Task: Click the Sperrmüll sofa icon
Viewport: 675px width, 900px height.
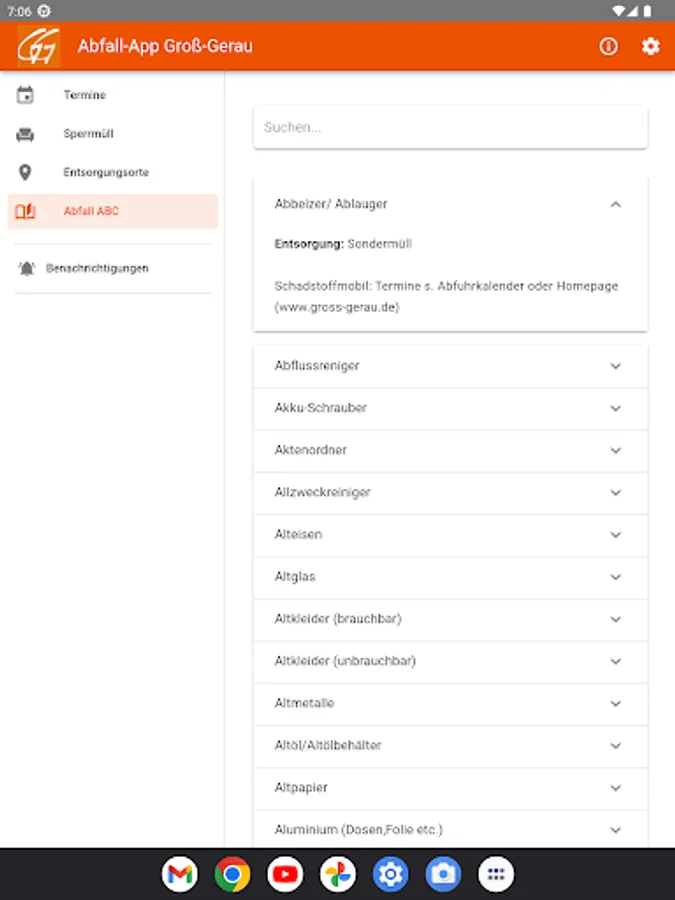Action: (26, 134)
